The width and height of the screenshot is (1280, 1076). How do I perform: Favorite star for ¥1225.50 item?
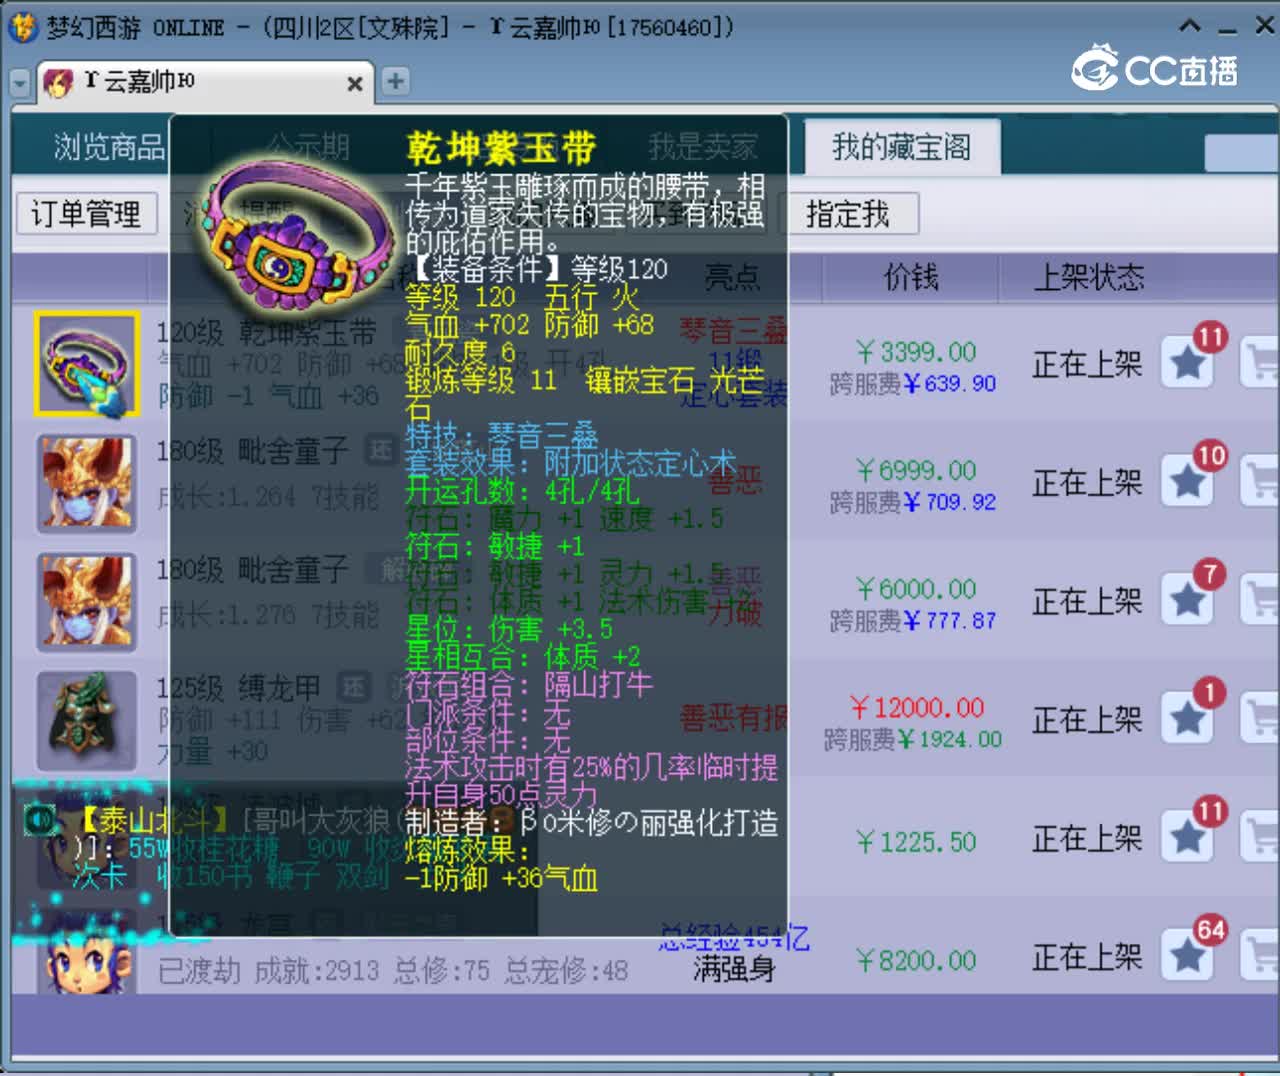pyautogui.click(x=1188, y=837)
